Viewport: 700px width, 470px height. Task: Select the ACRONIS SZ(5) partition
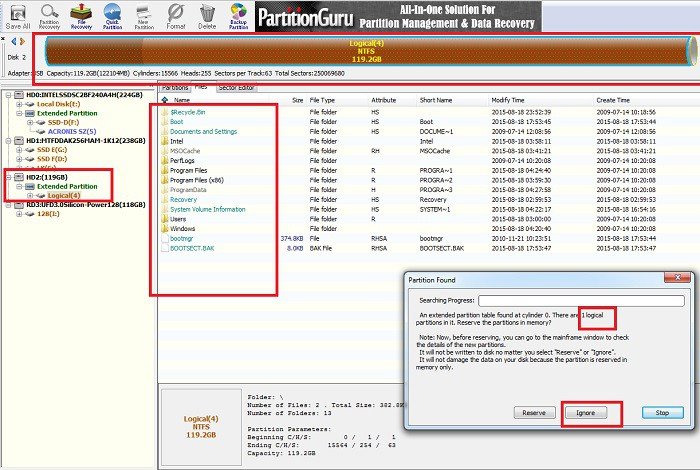(72, 131)
